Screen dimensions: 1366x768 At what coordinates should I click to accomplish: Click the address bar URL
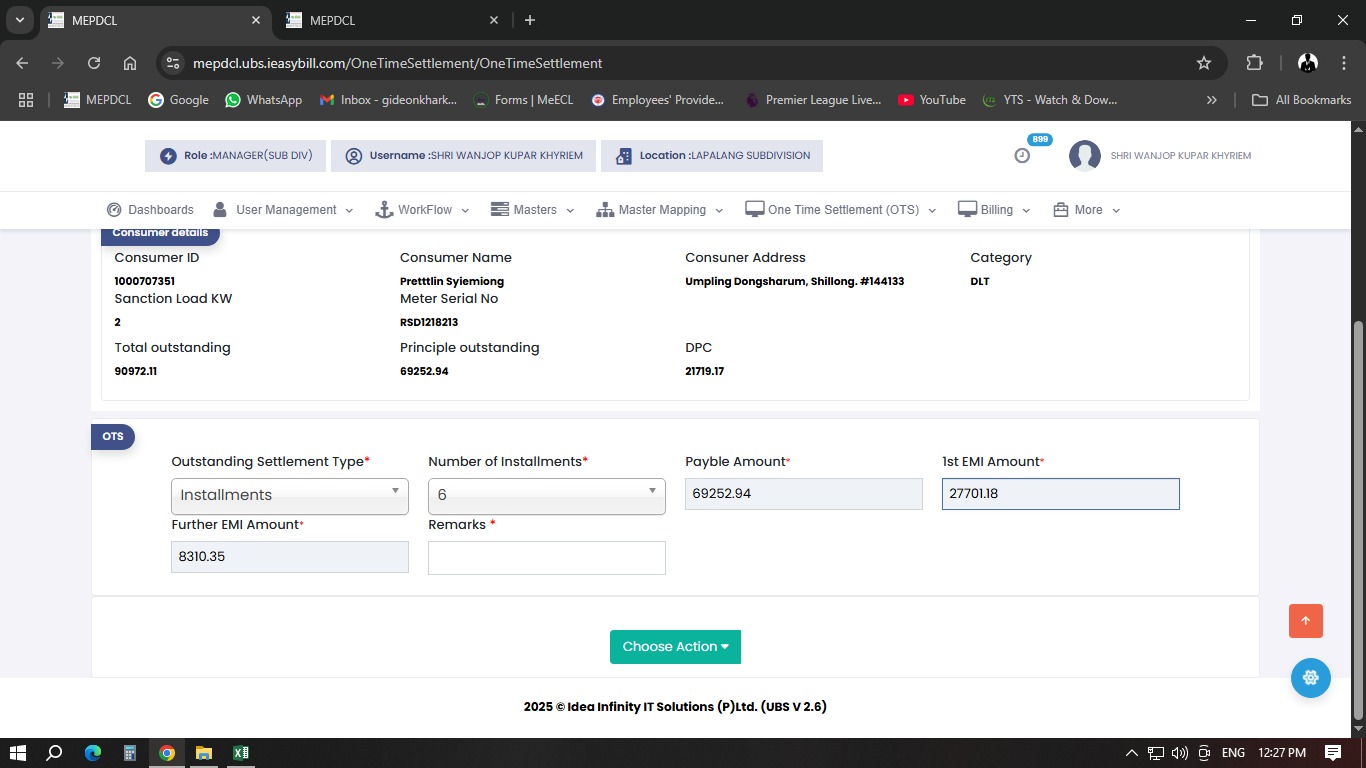[397, 63]
